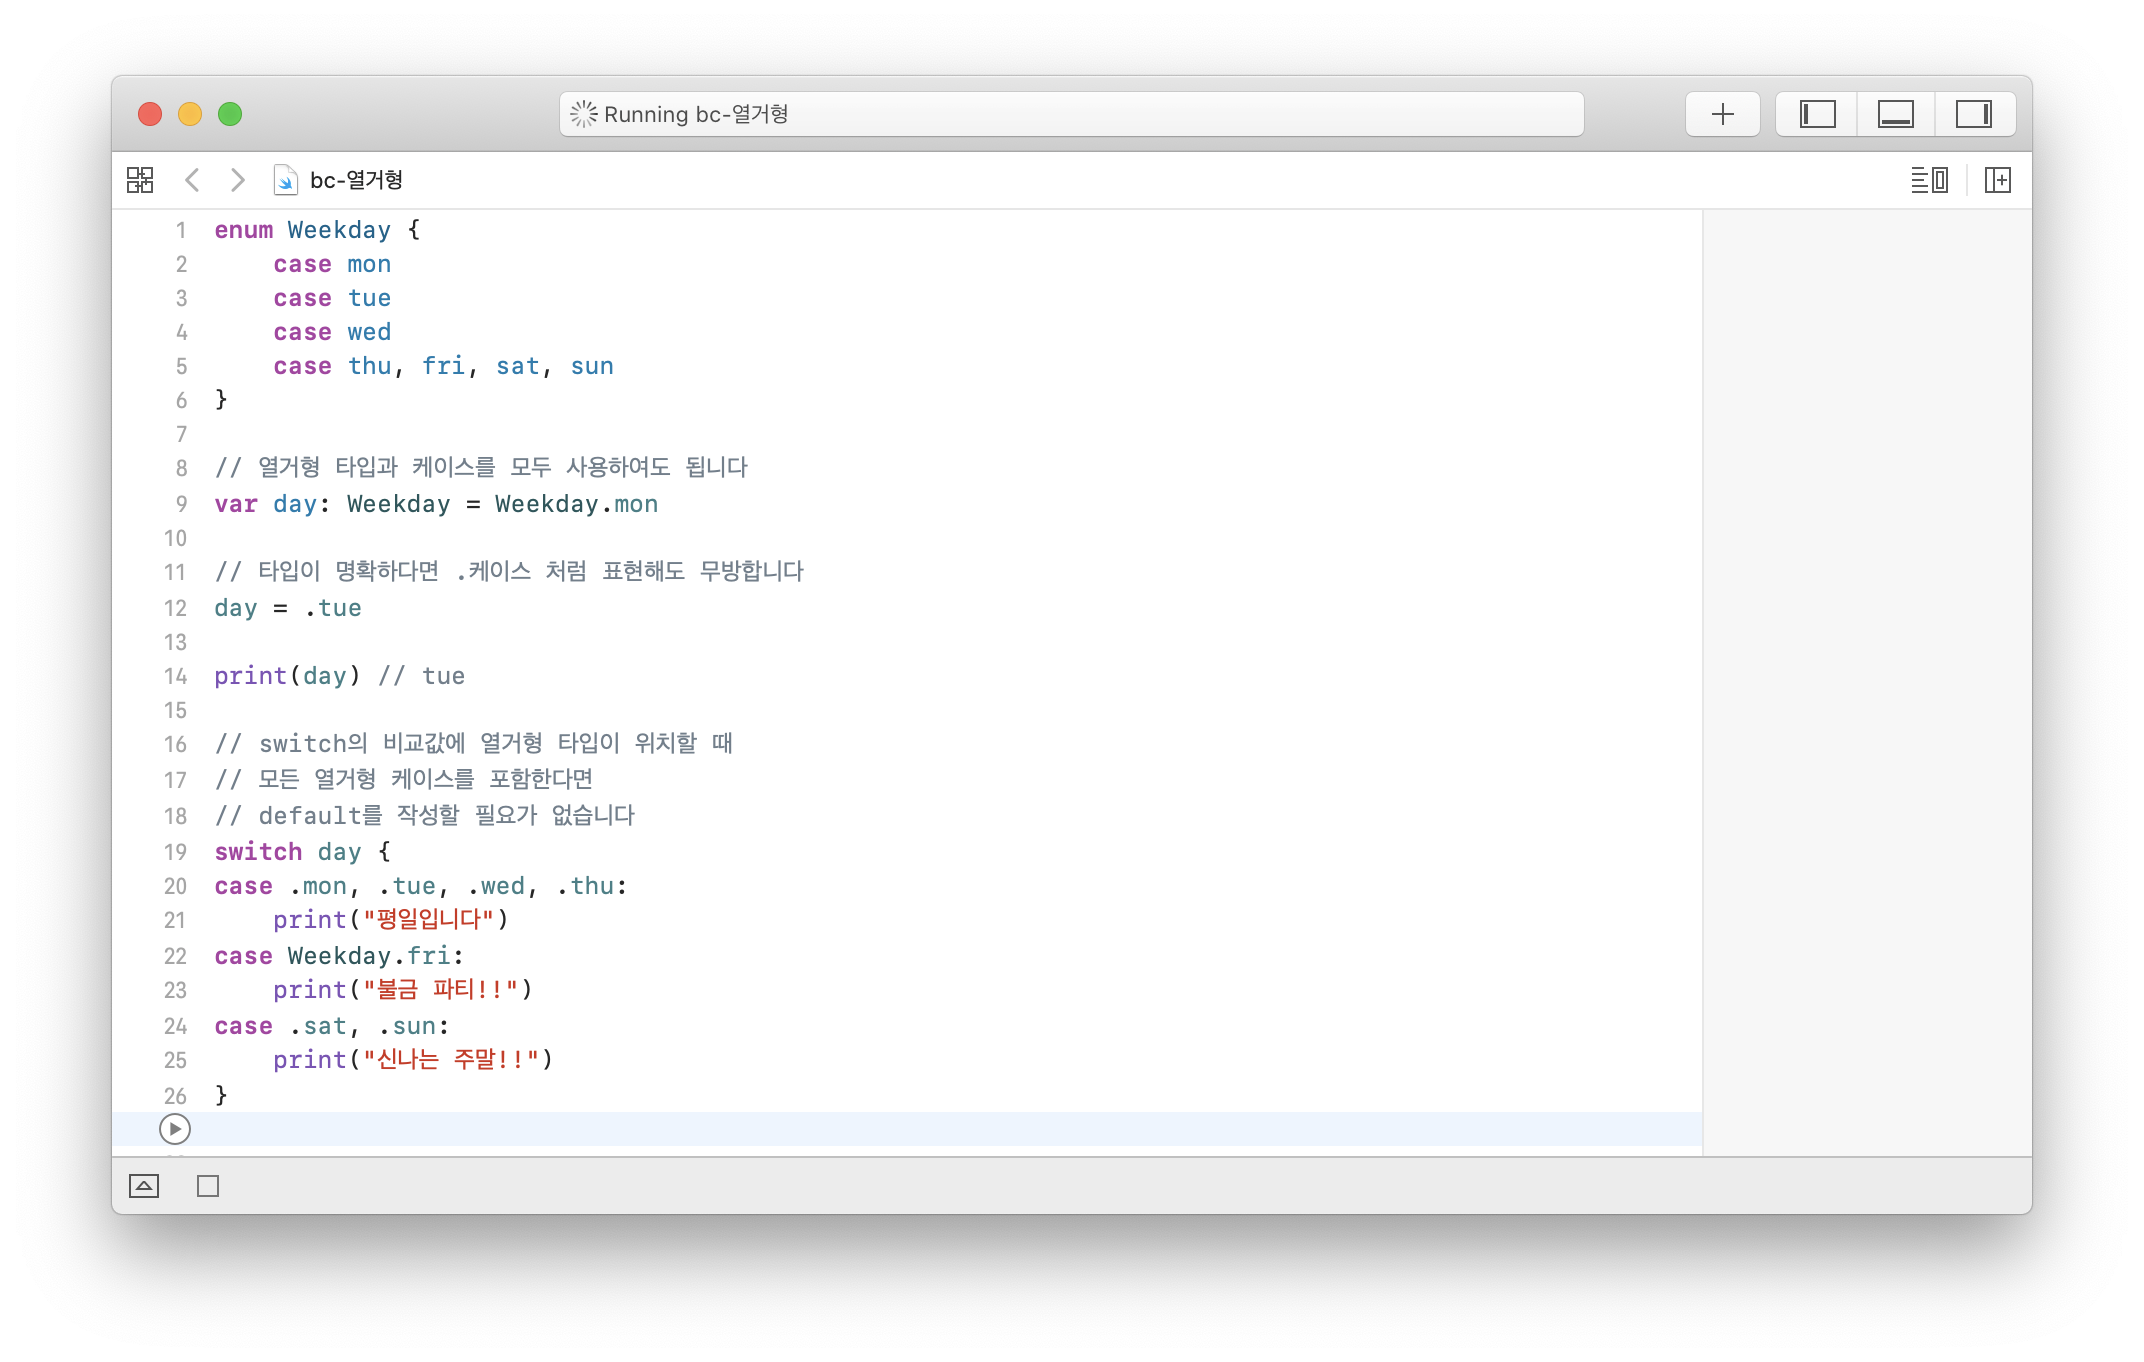The width and height of the screenshot is (2144, 1362).
Task: Click the yellow minimize window button
Action: click(x=190, y=114)
